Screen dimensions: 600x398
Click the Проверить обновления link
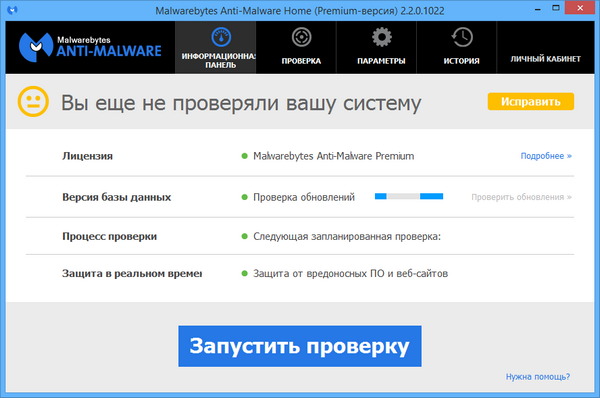[x=521, y=197]
